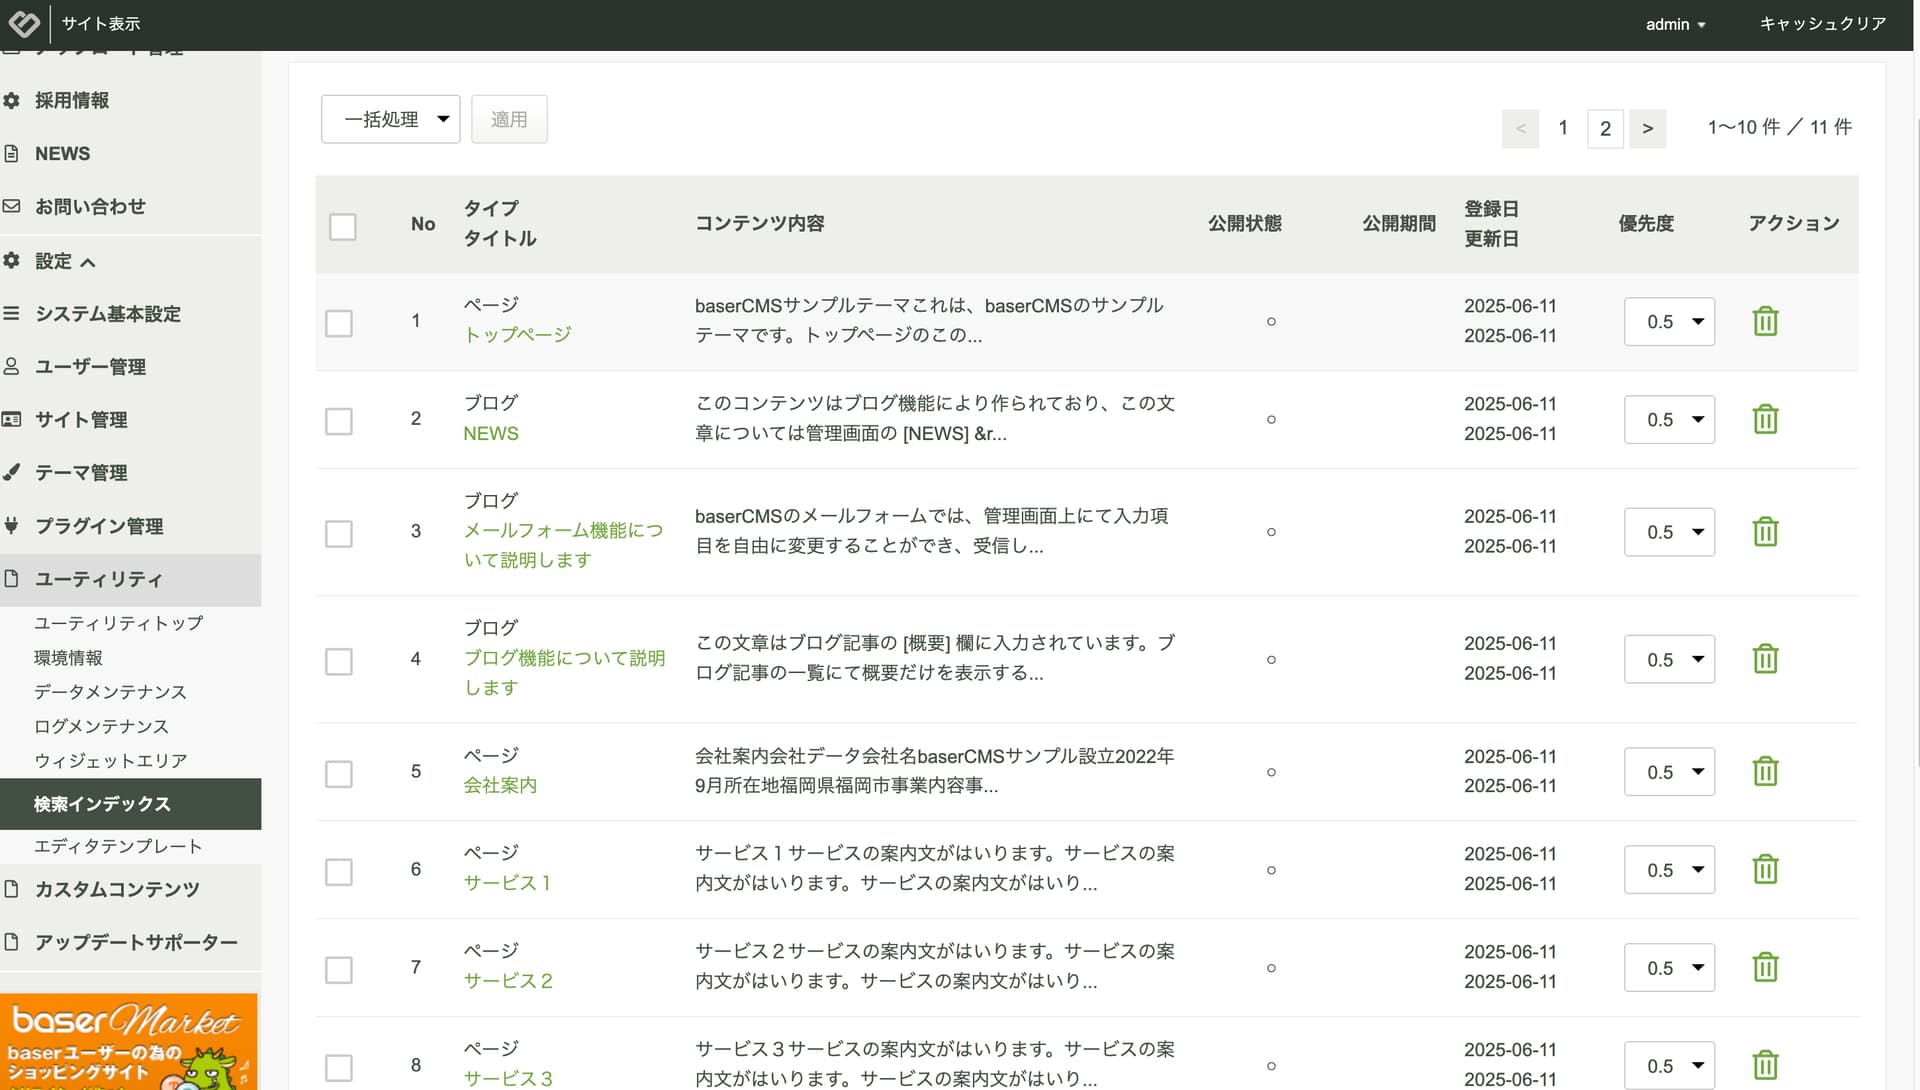
Task: Open priority dropdown for row 5 会社案内
Action: click(x=1669, y=771)
